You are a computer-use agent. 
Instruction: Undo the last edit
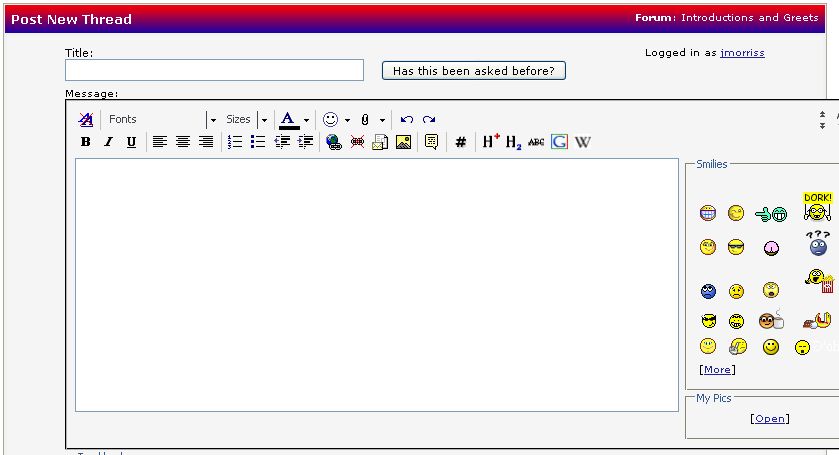point(407,119)
